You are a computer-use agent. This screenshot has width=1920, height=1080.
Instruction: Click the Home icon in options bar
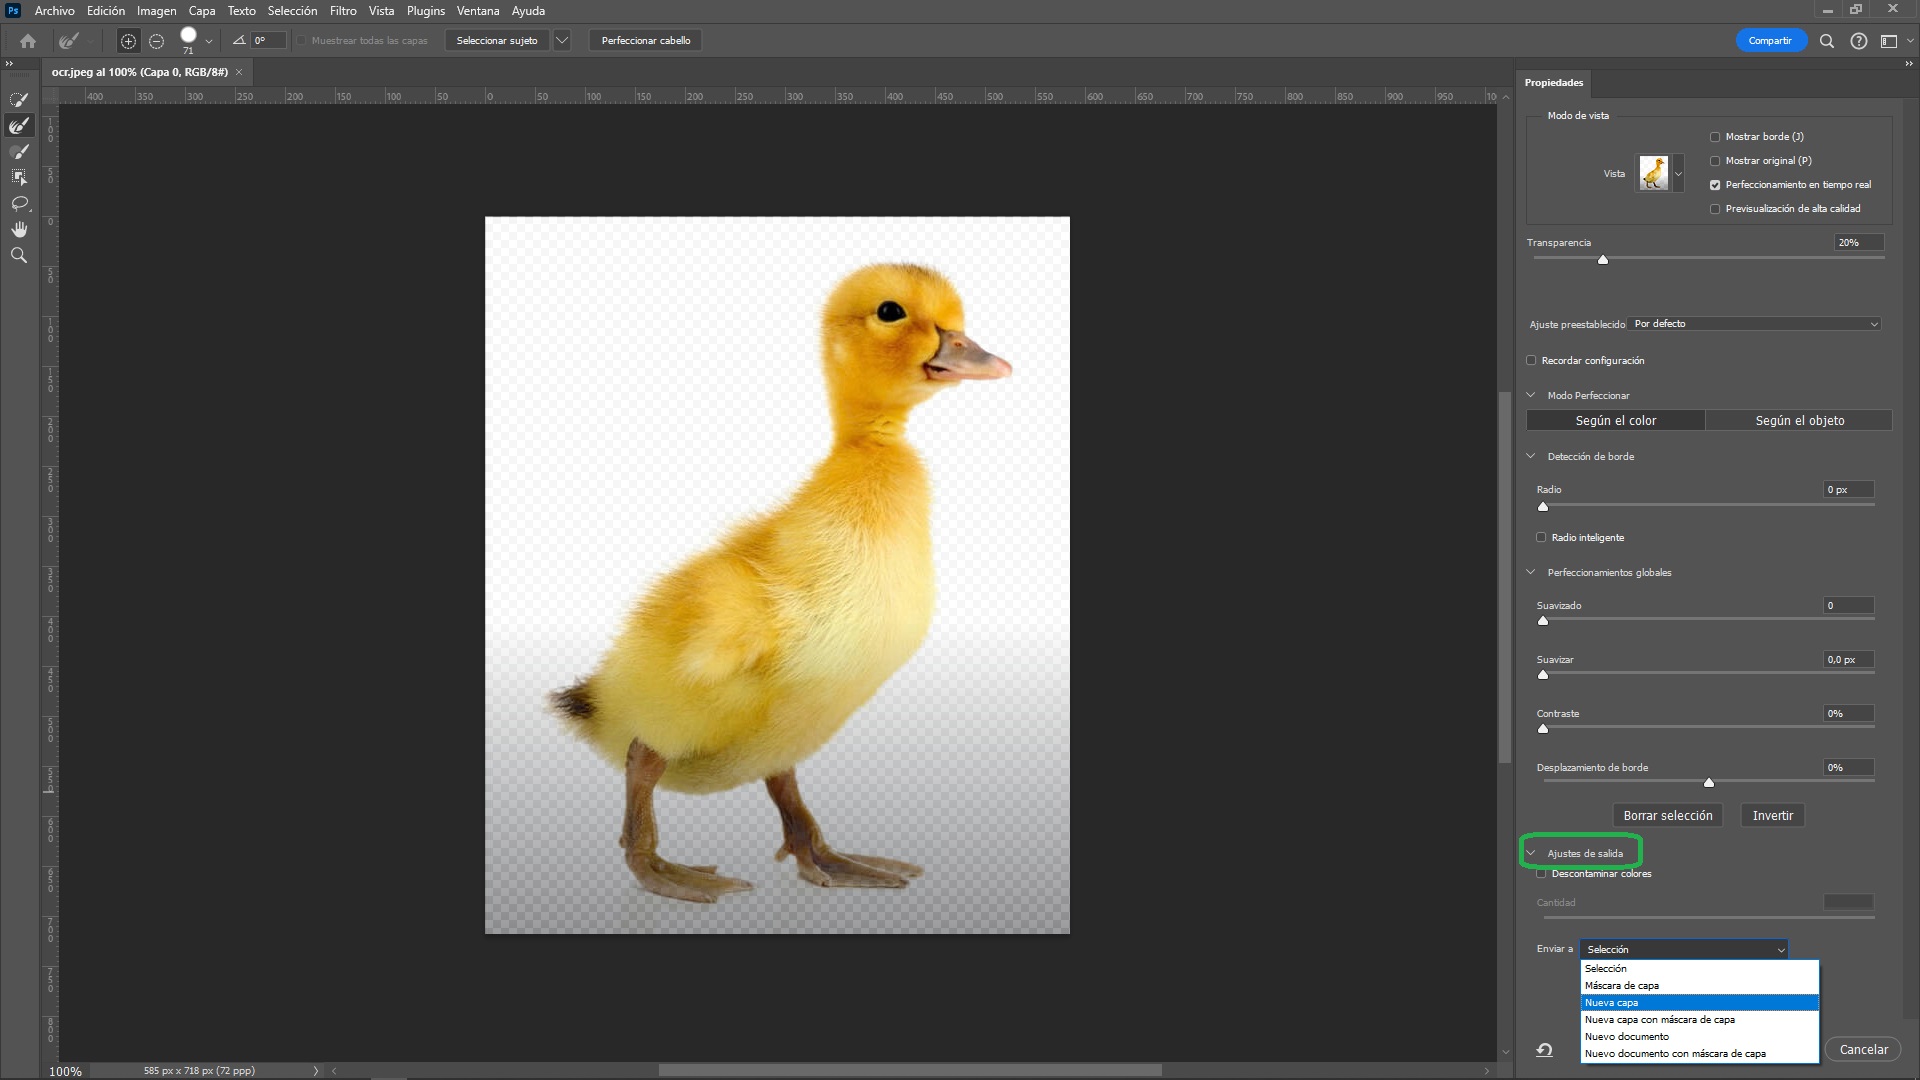pos(28,41)
